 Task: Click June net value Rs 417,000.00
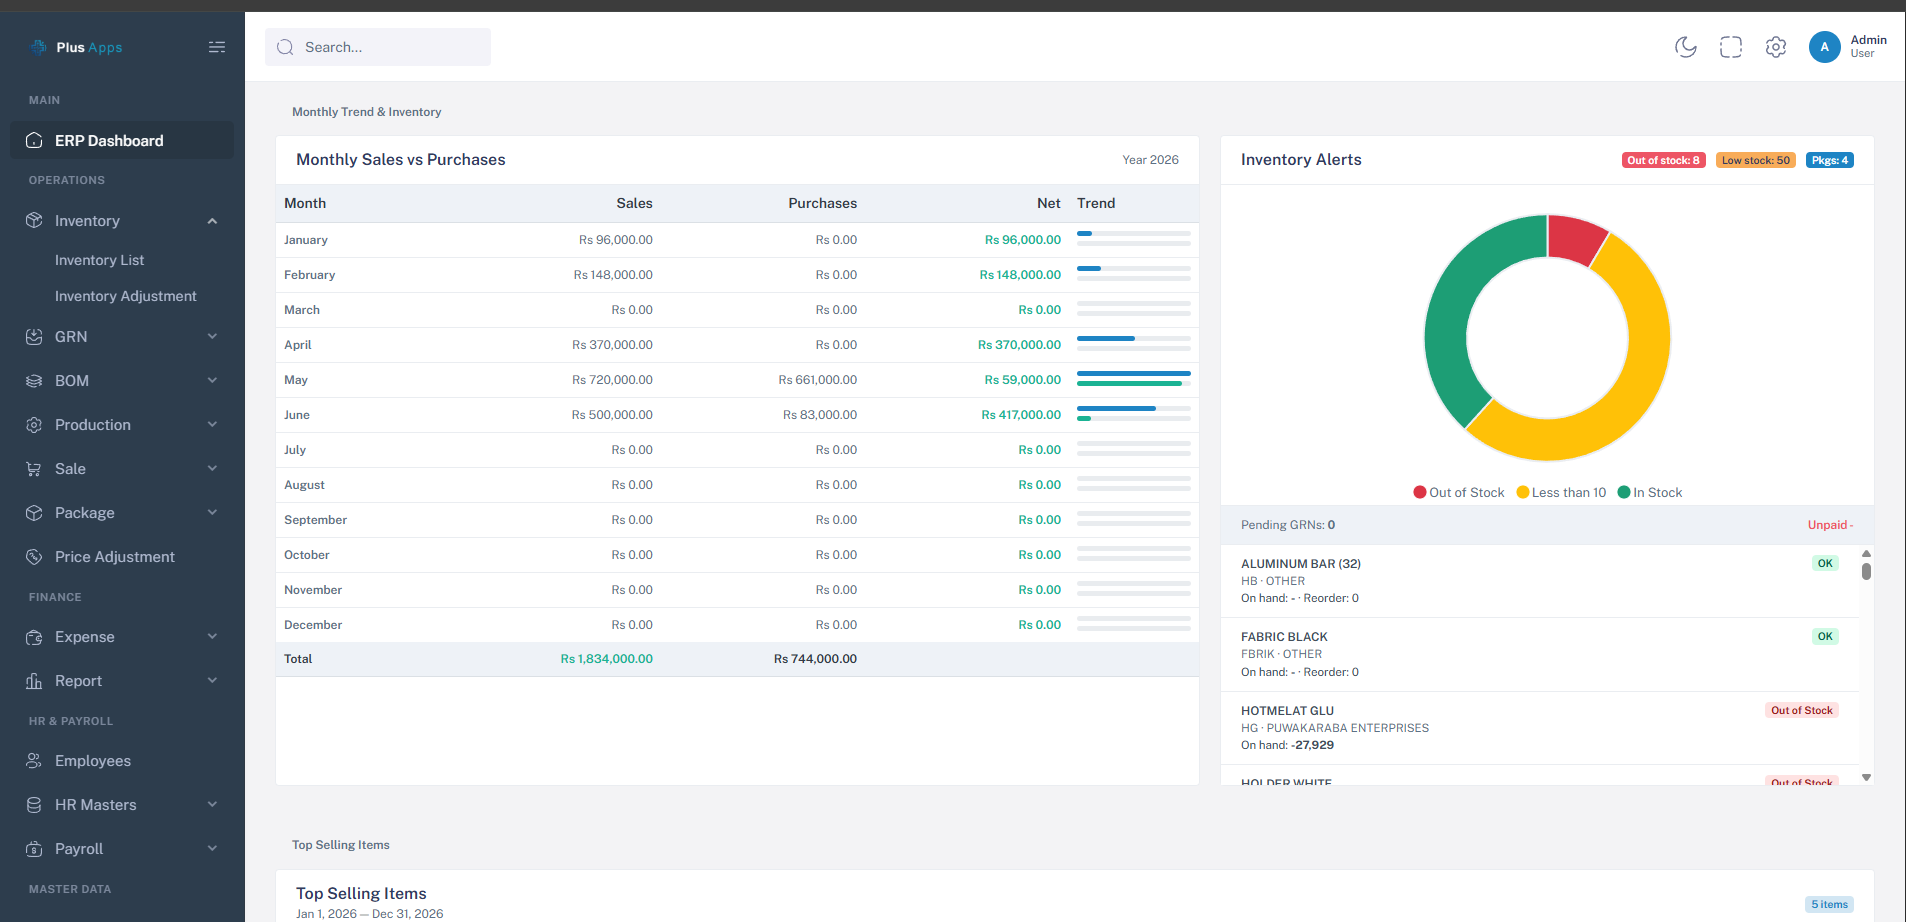[1021, 415]
